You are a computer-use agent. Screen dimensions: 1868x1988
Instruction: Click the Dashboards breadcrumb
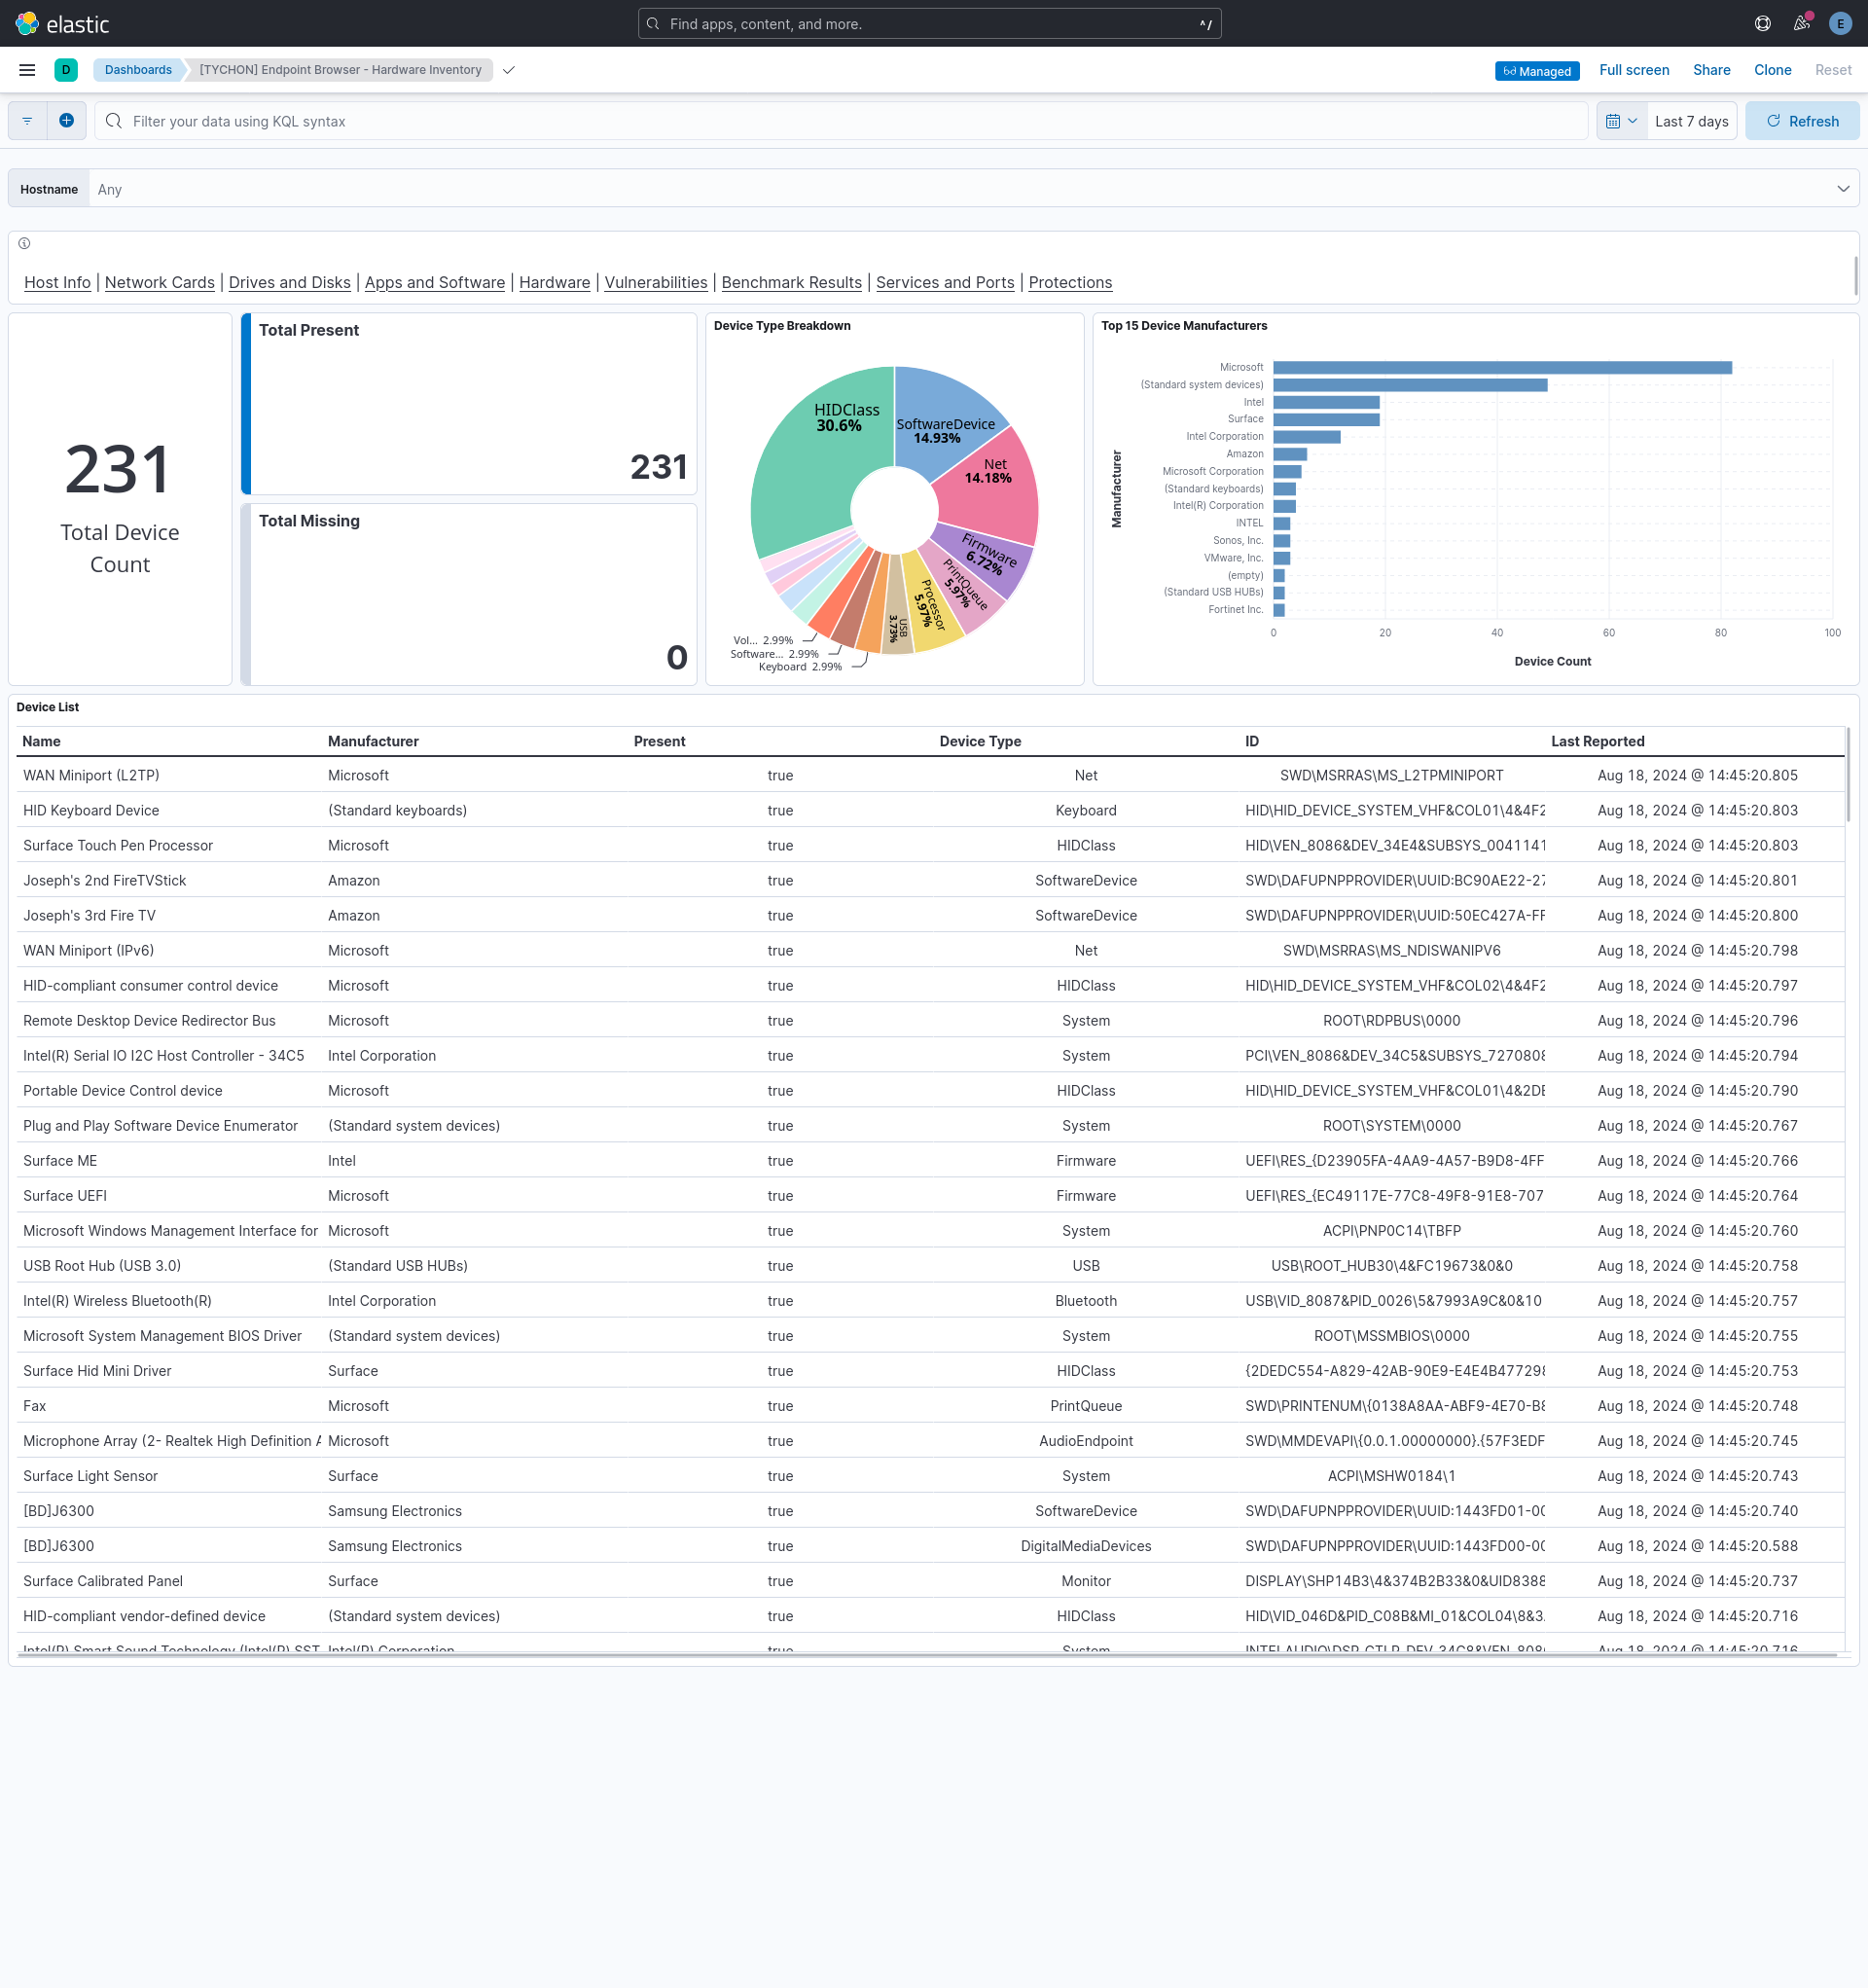point(138,70)
